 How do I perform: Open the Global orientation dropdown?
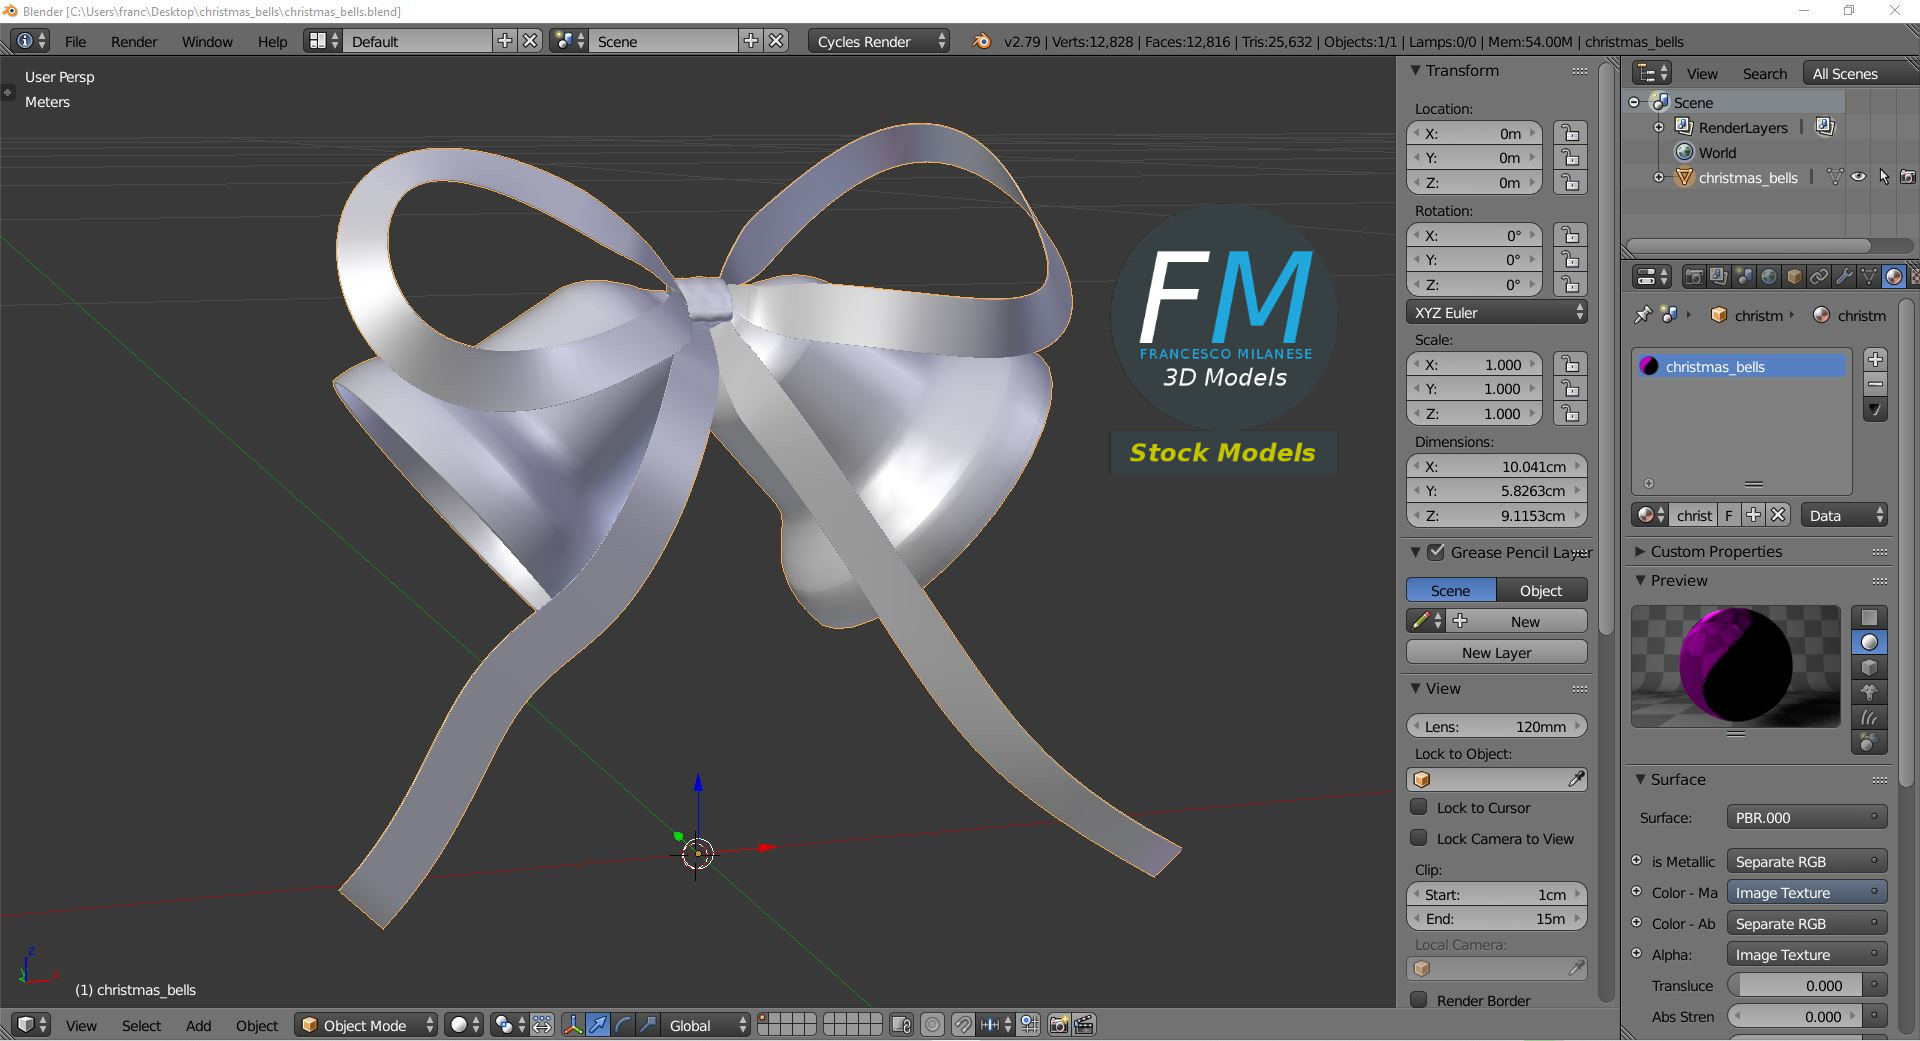click(x=706, y=1025)
